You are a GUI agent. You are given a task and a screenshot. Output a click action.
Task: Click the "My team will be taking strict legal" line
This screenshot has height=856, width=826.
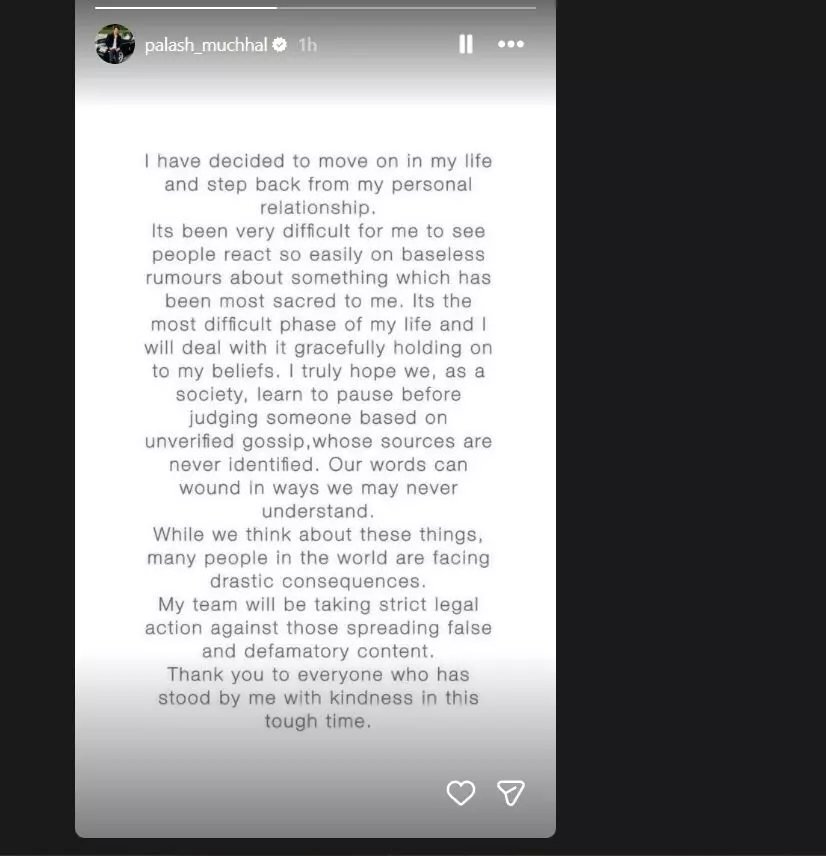(318, 604)
